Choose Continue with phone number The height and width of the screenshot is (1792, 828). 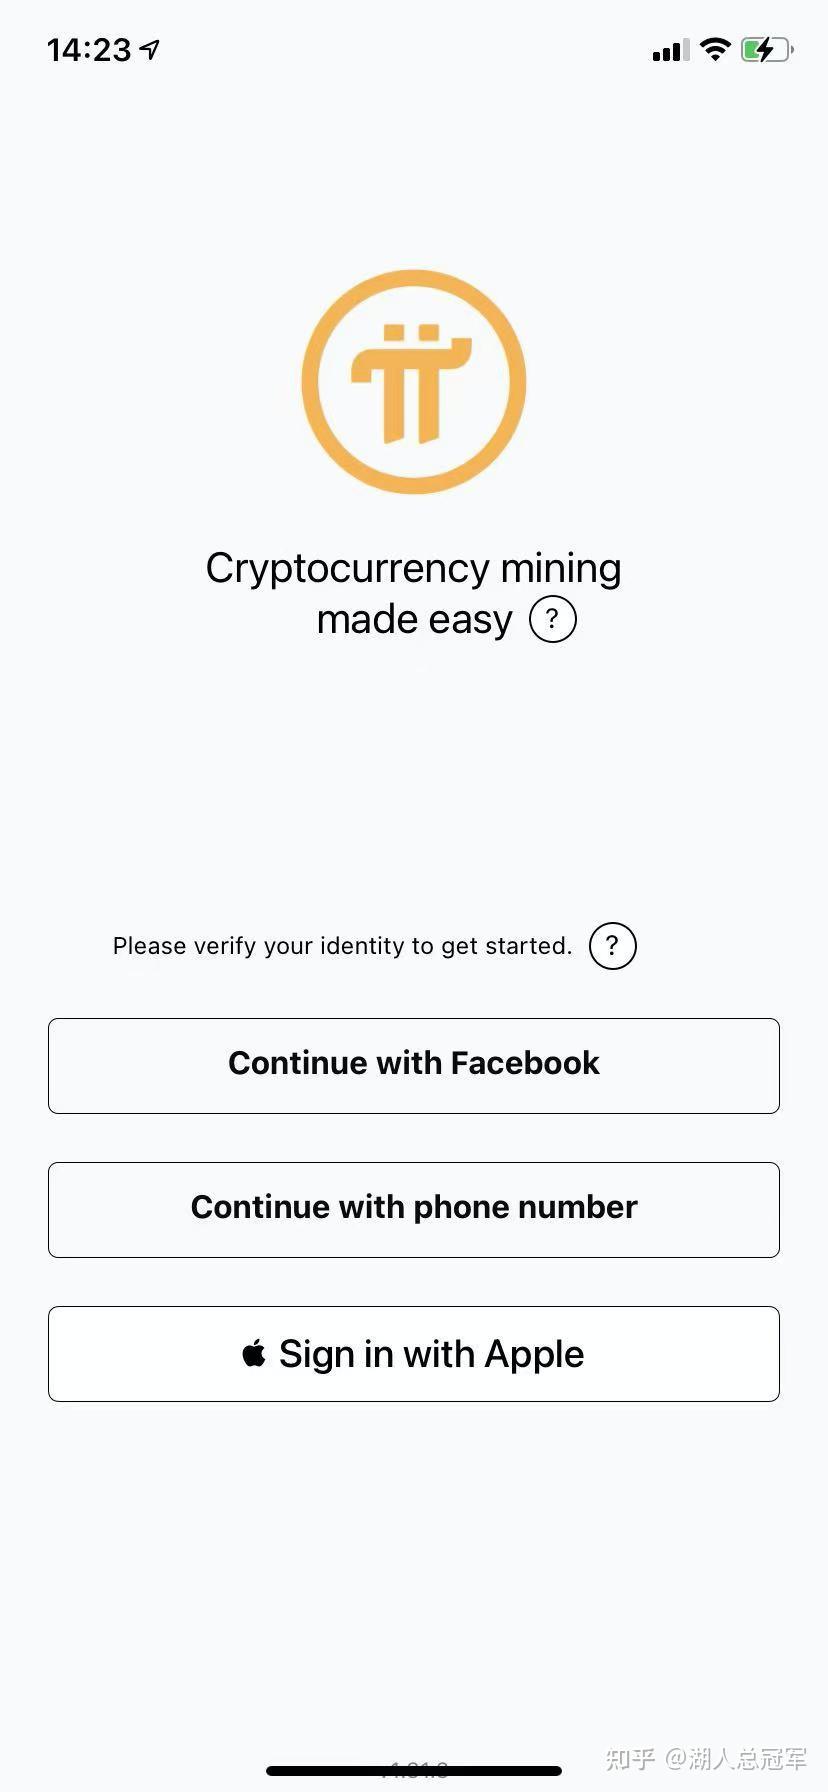(x=414, y=1210)
